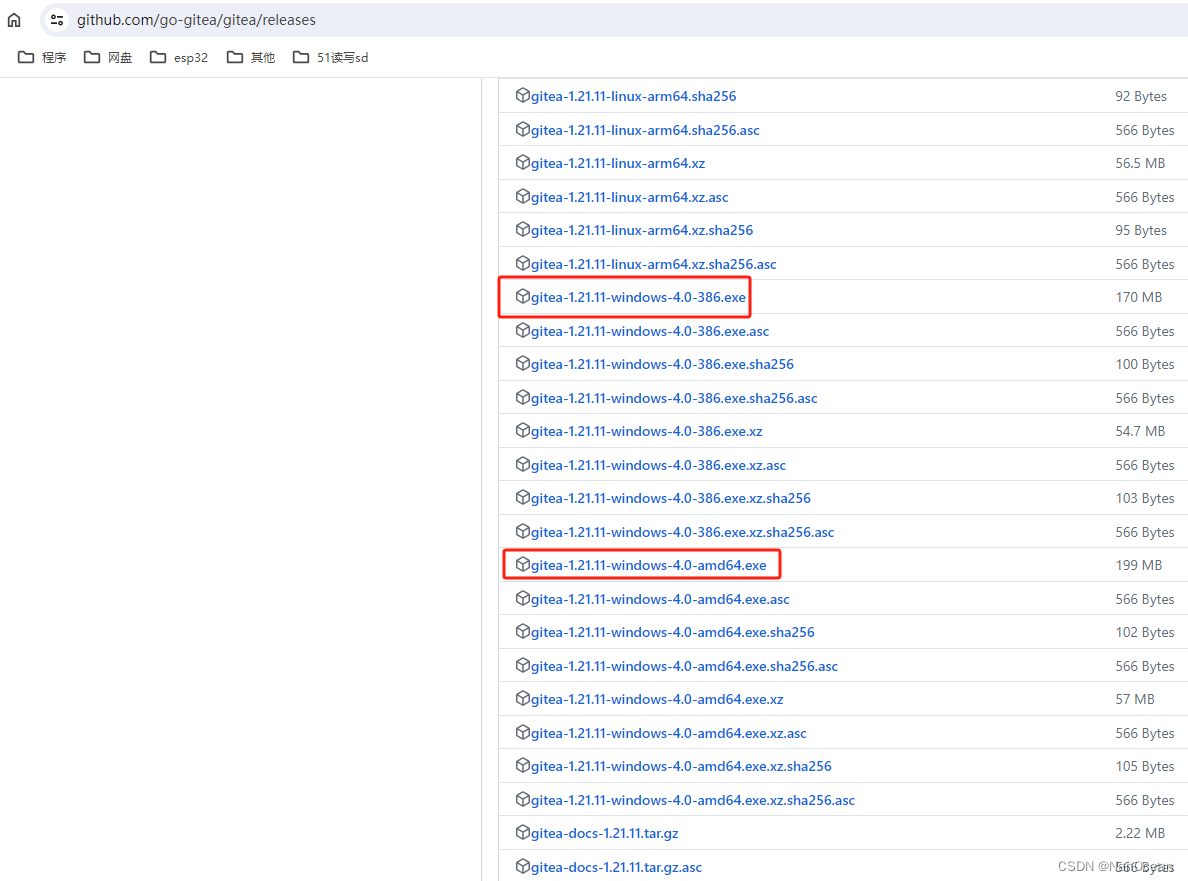
Task: Download gitea-1.21.11-linux-arm64.xz.sha256 link
Action: pos(642,230)
